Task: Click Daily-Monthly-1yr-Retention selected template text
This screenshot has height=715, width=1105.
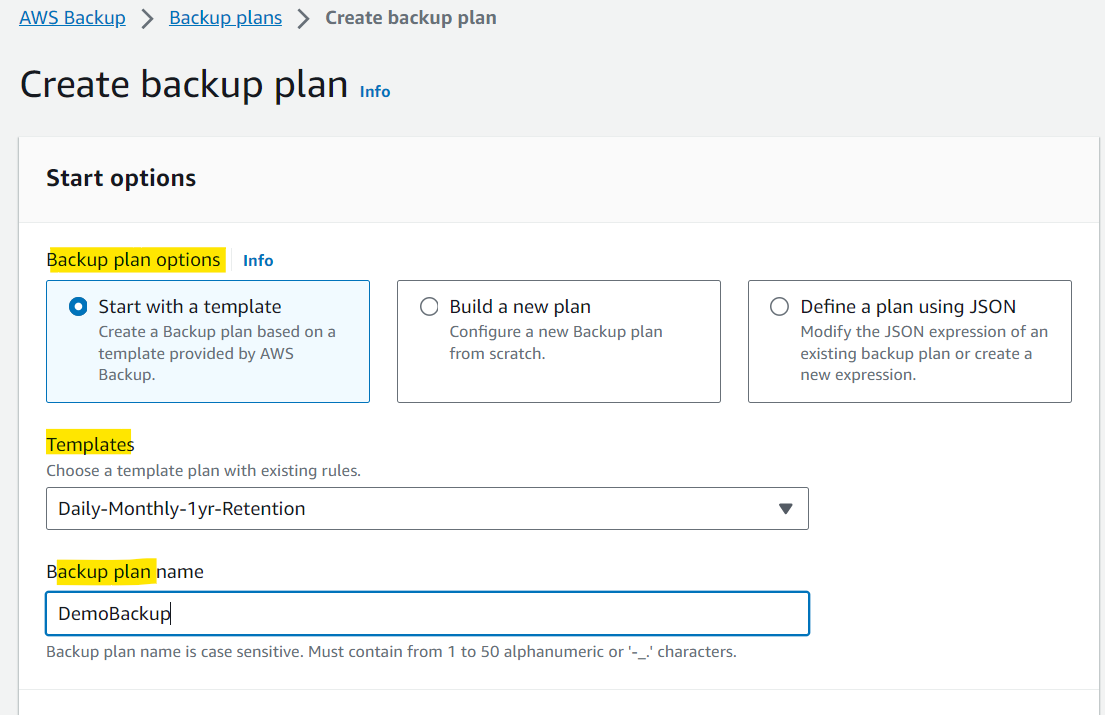Action: [x=182, y=509]
